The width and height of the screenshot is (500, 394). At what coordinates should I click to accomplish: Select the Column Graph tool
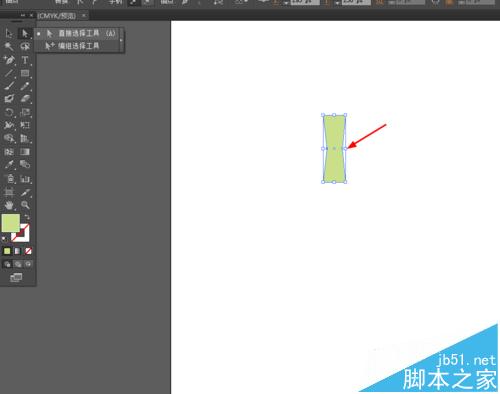25,179
